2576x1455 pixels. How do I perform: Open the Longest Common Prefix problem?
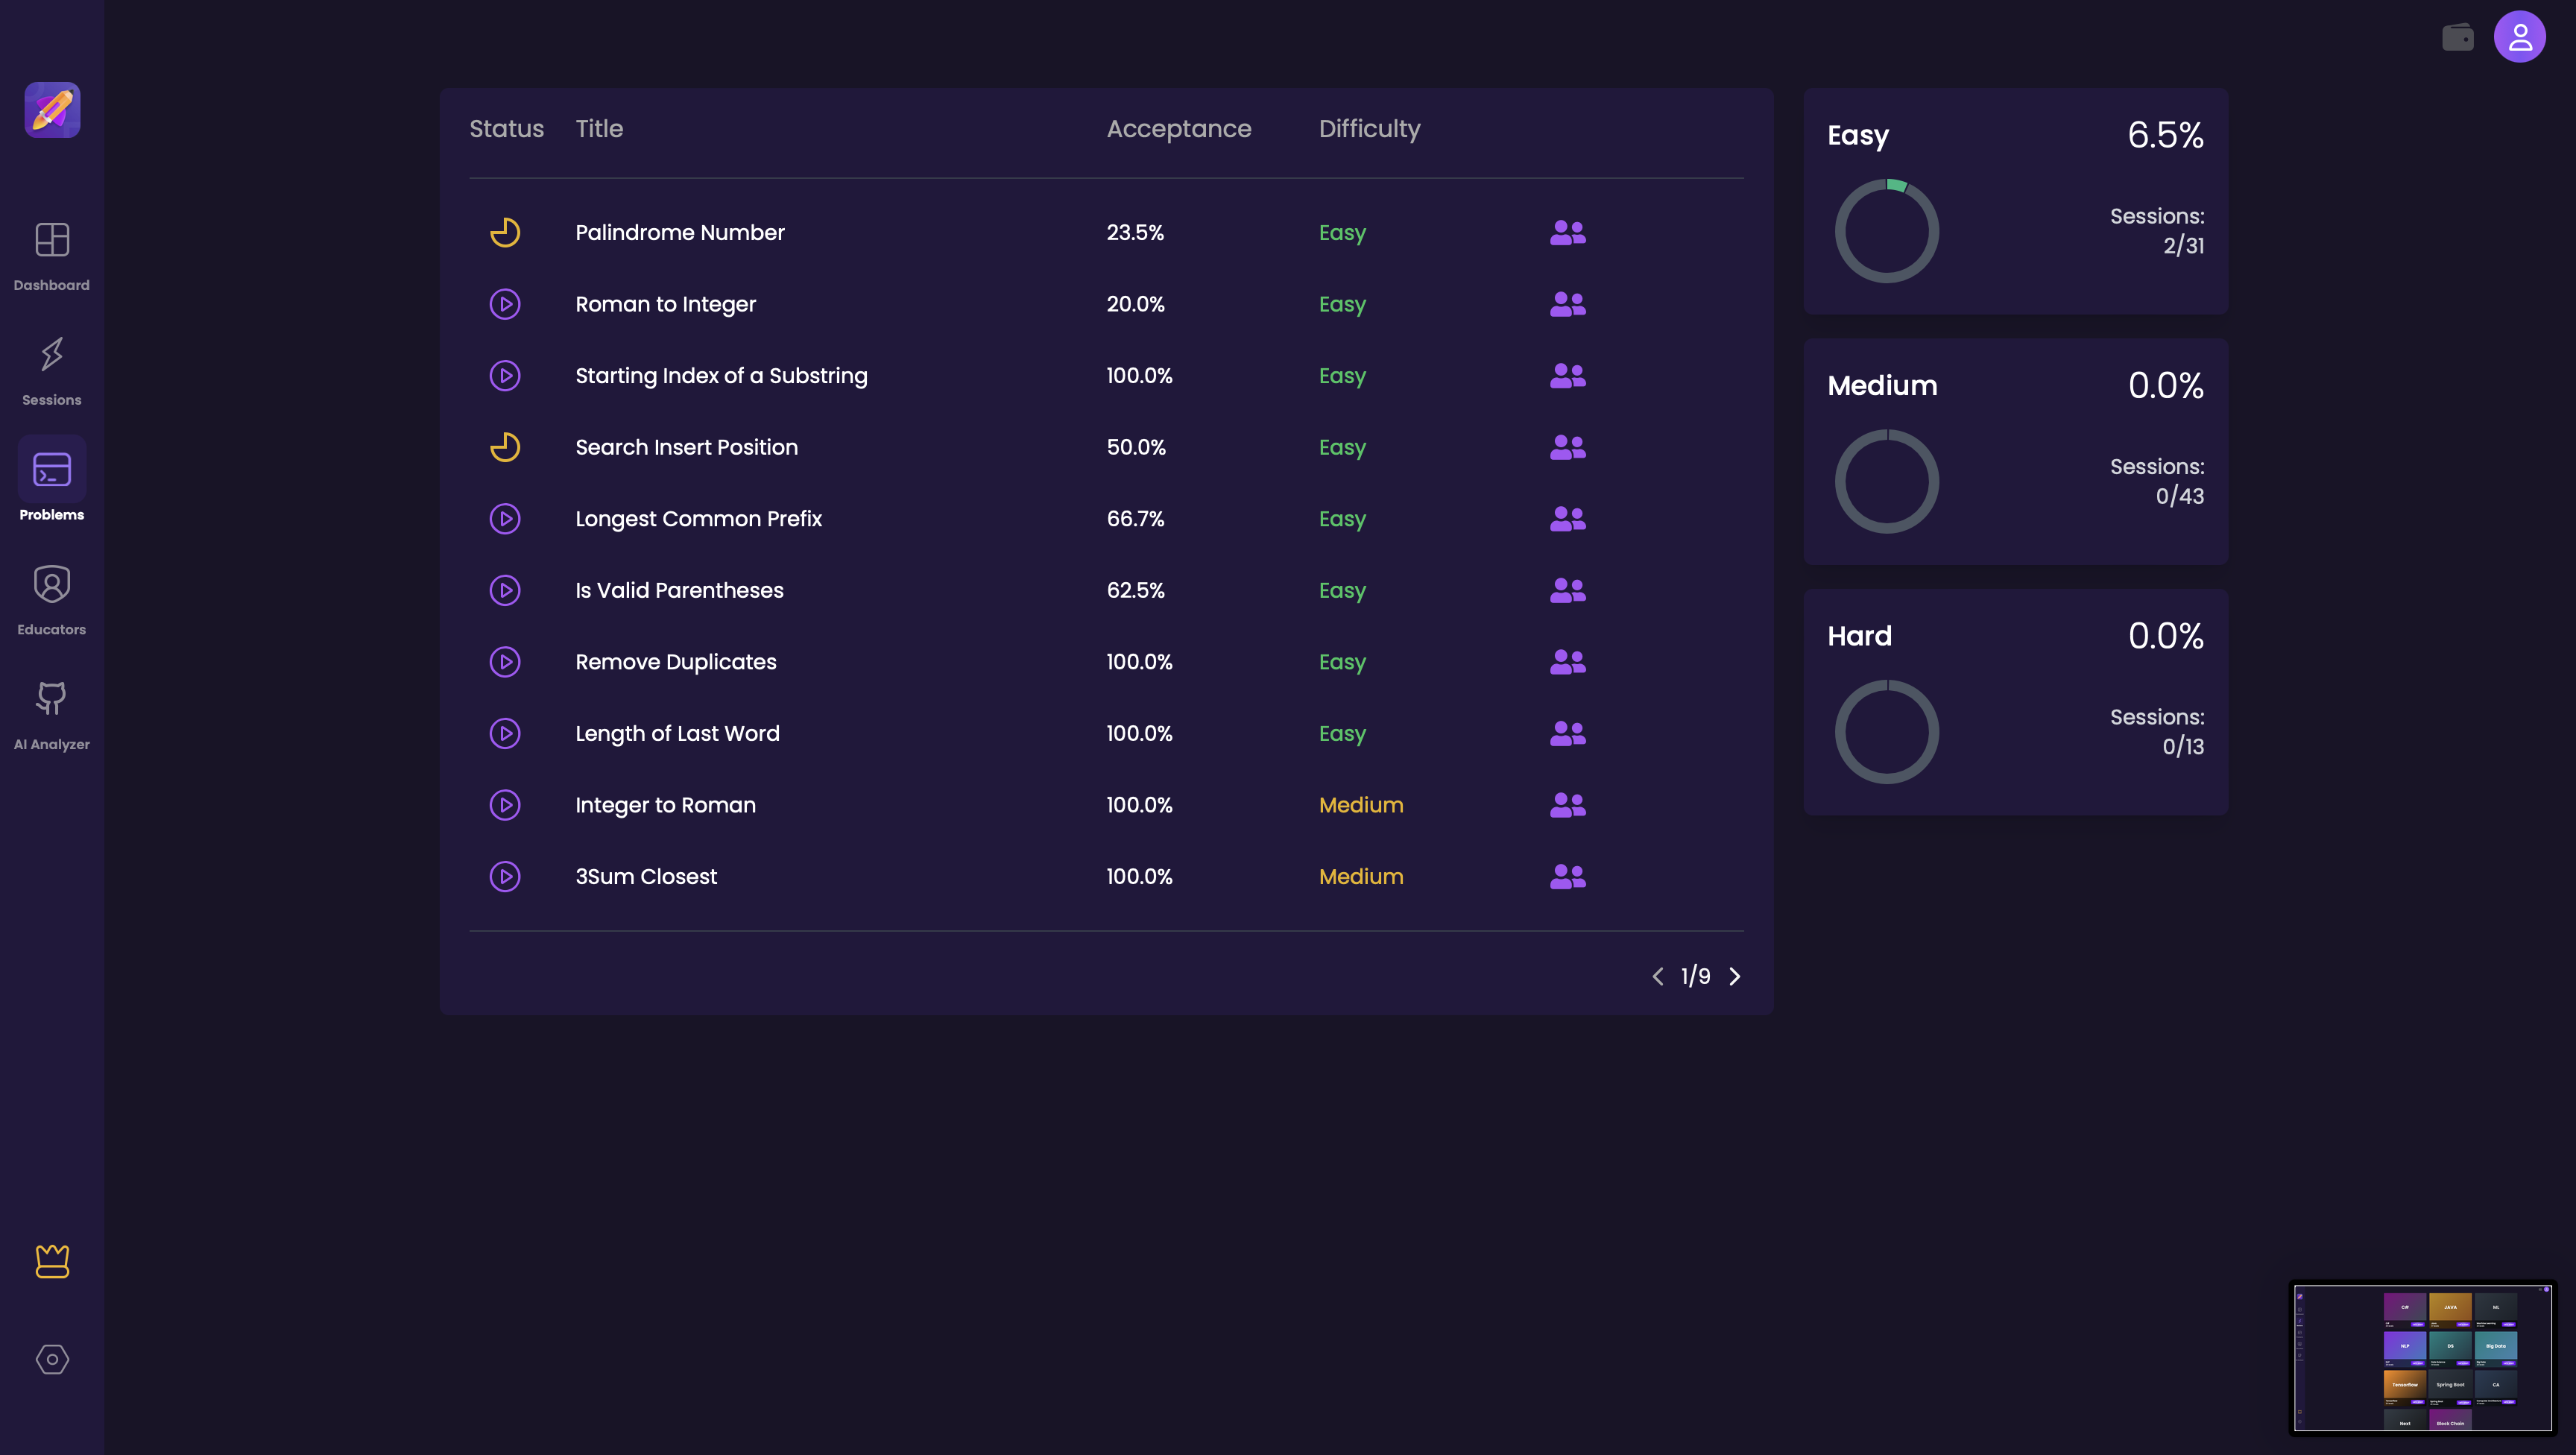pos(698,519)
